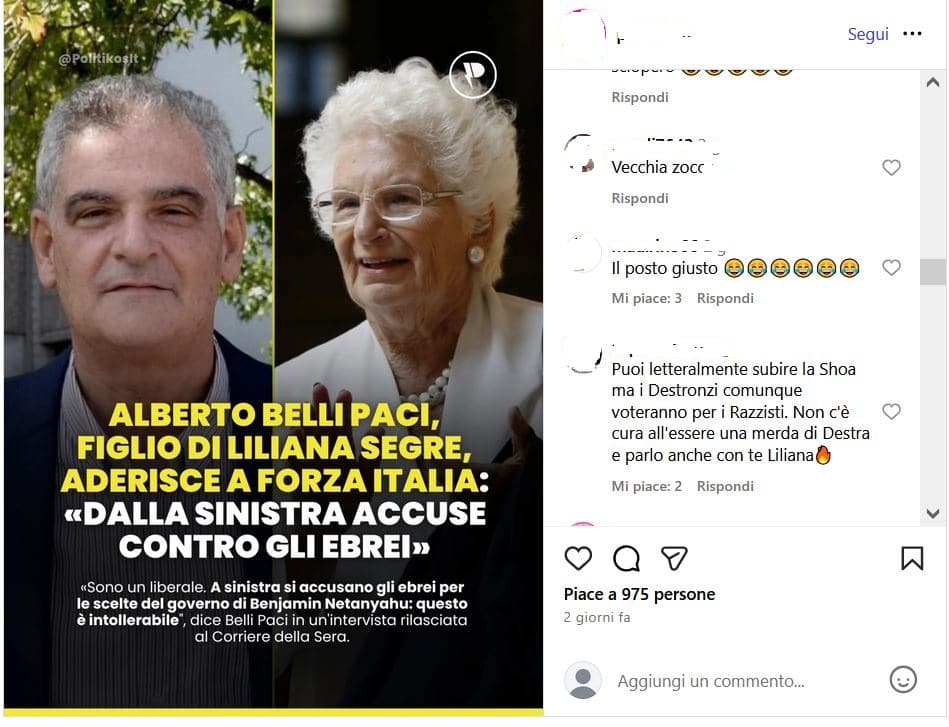The width and height of the screenshot is (949, 727).
Task: Like the "Vecchia zocc" comment
Action: coord(891,168)
